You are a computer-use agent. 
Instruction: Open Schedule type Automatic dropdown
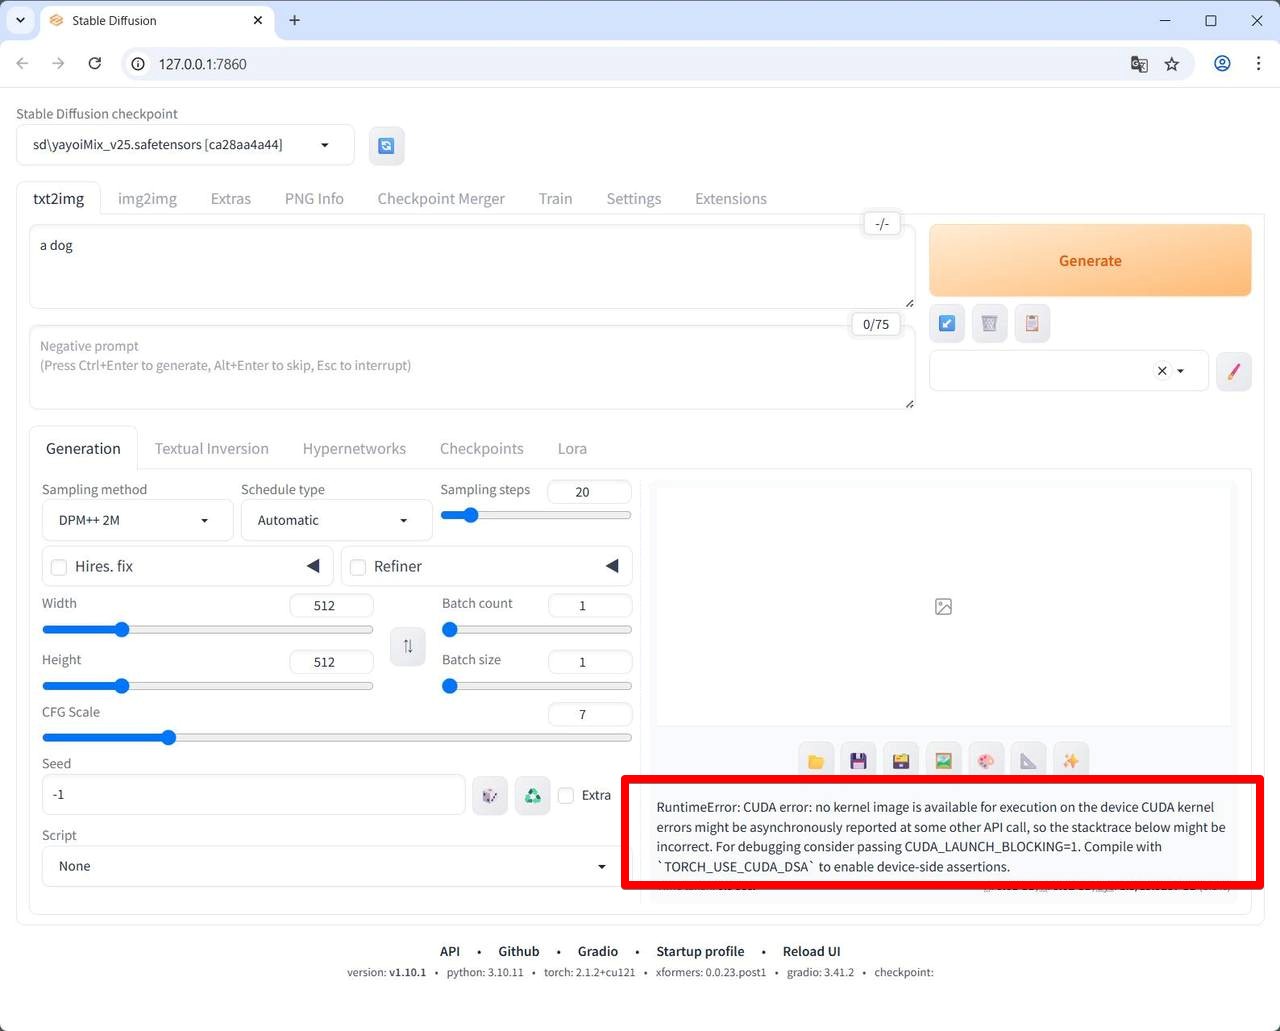[x=336, y=520]
